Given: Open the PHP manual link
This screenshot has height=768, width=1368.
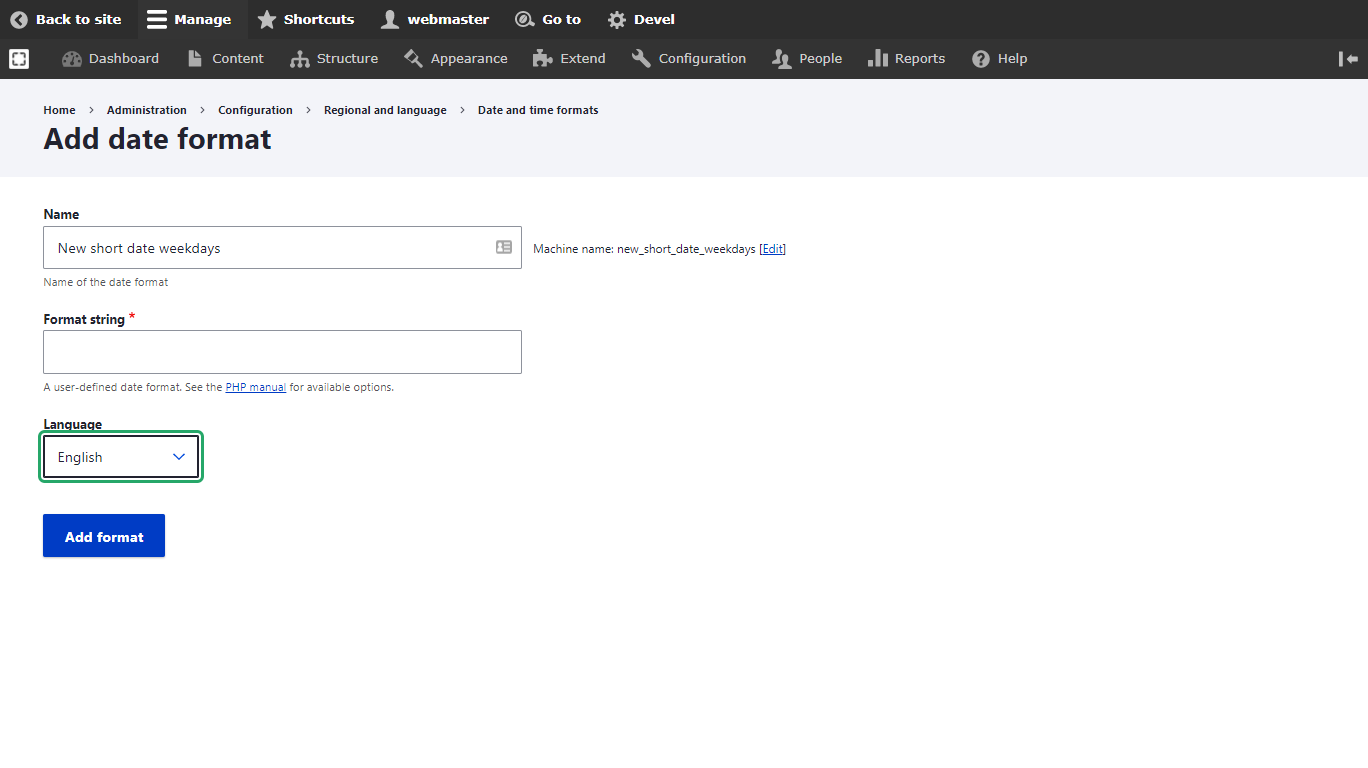Looking at the screenshot, I should (x=256, y=387).
